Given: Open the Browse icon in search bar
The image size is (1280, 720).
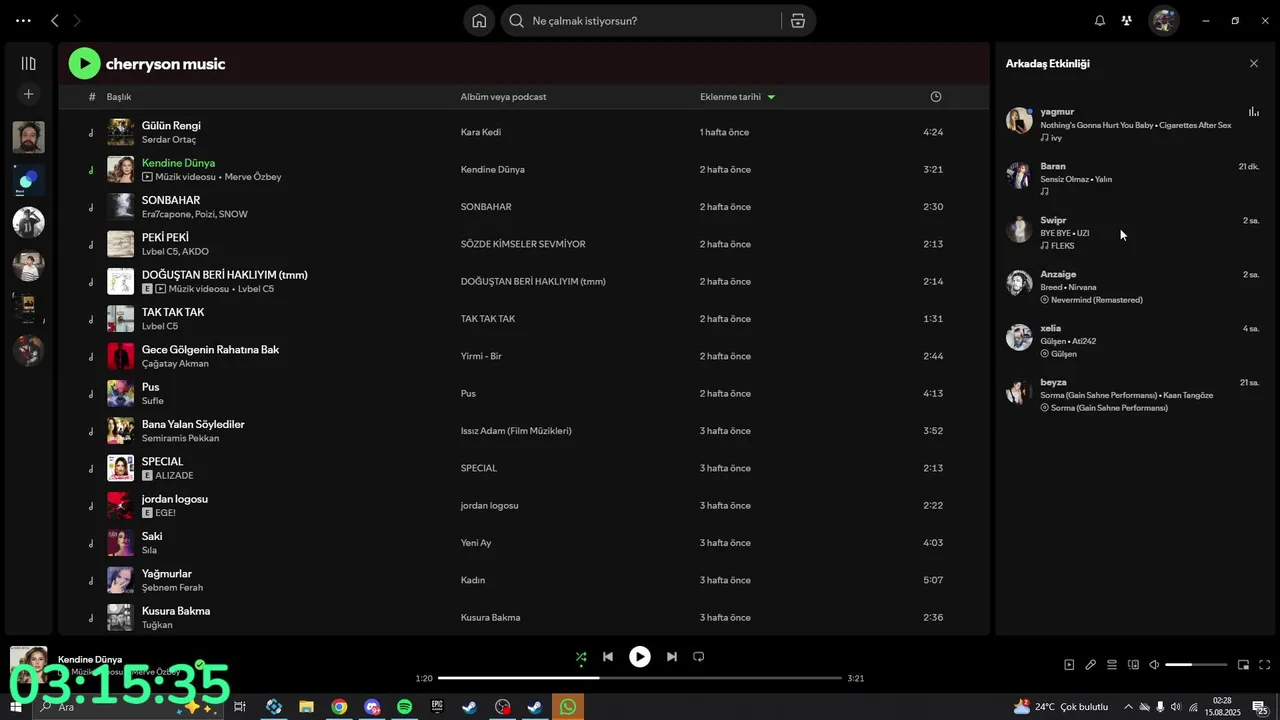Looking at the screenshot, I should click(x=798, y=21).
